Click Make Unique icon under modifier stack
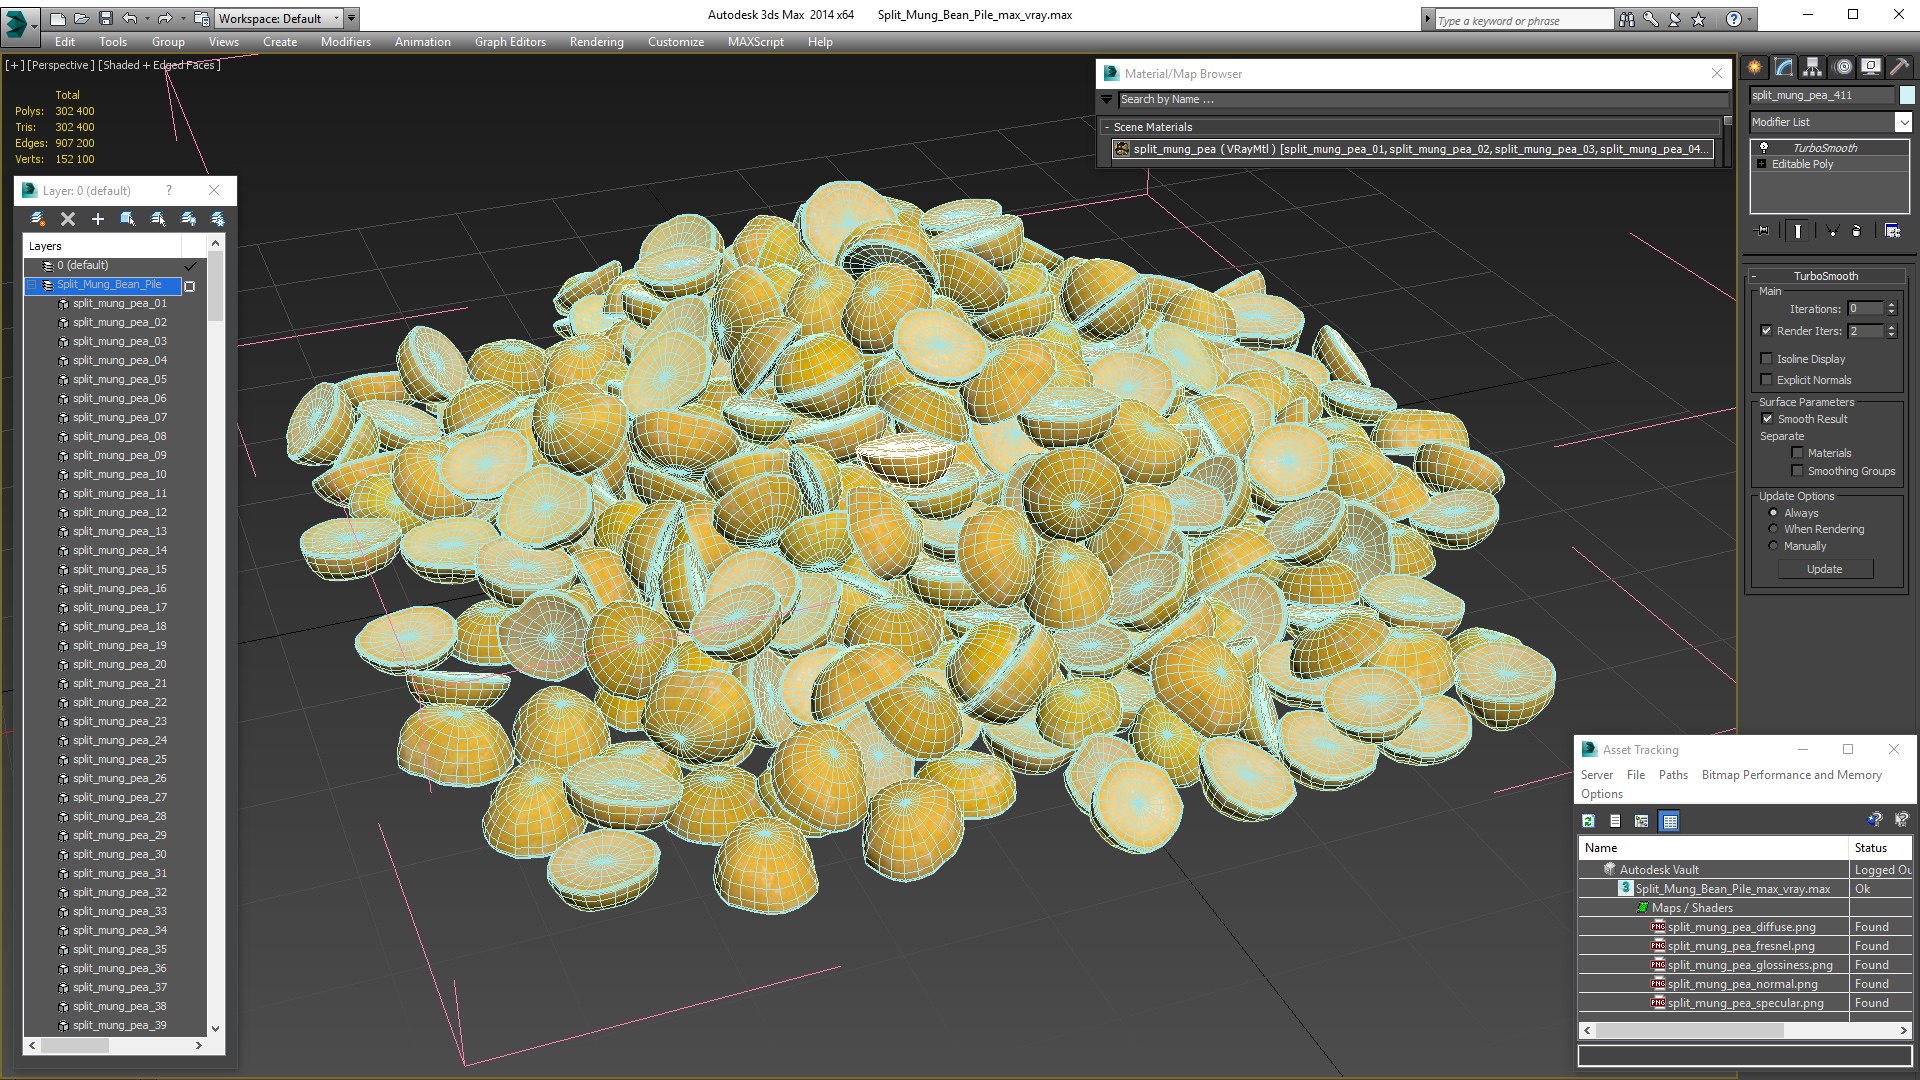This screenshot has height=1080, width=1920. (1833, 231)
